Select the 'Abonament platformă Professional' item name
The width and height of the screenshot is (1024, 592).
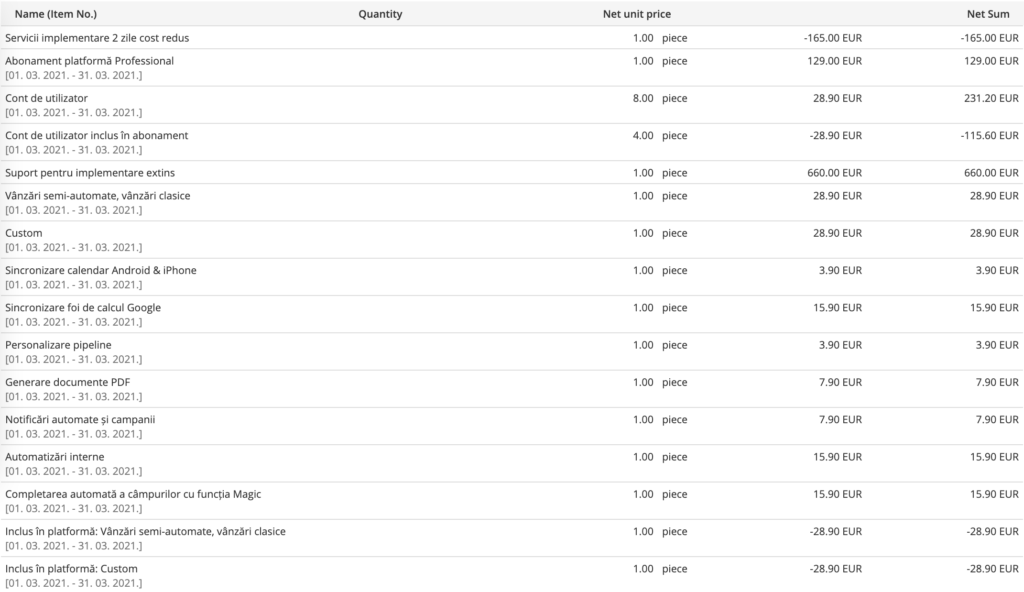coord(89,61)
